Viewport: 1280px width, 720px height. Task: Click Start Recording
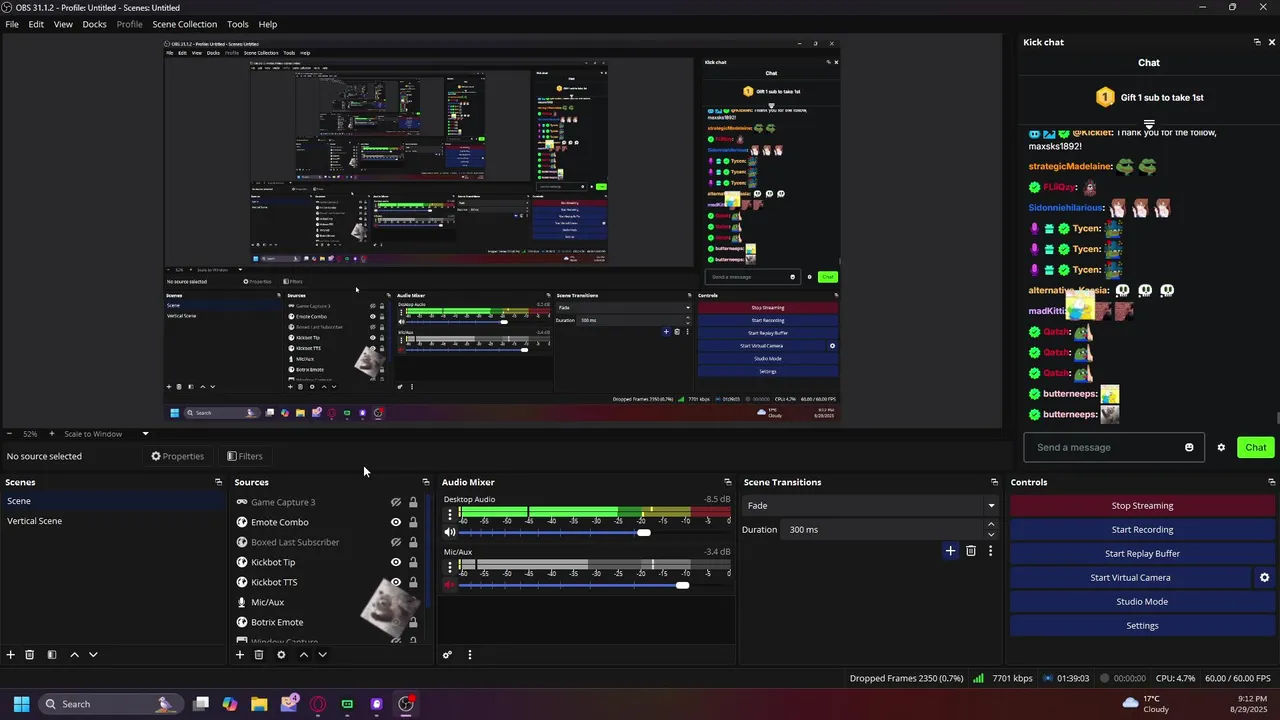point(1142,530)
